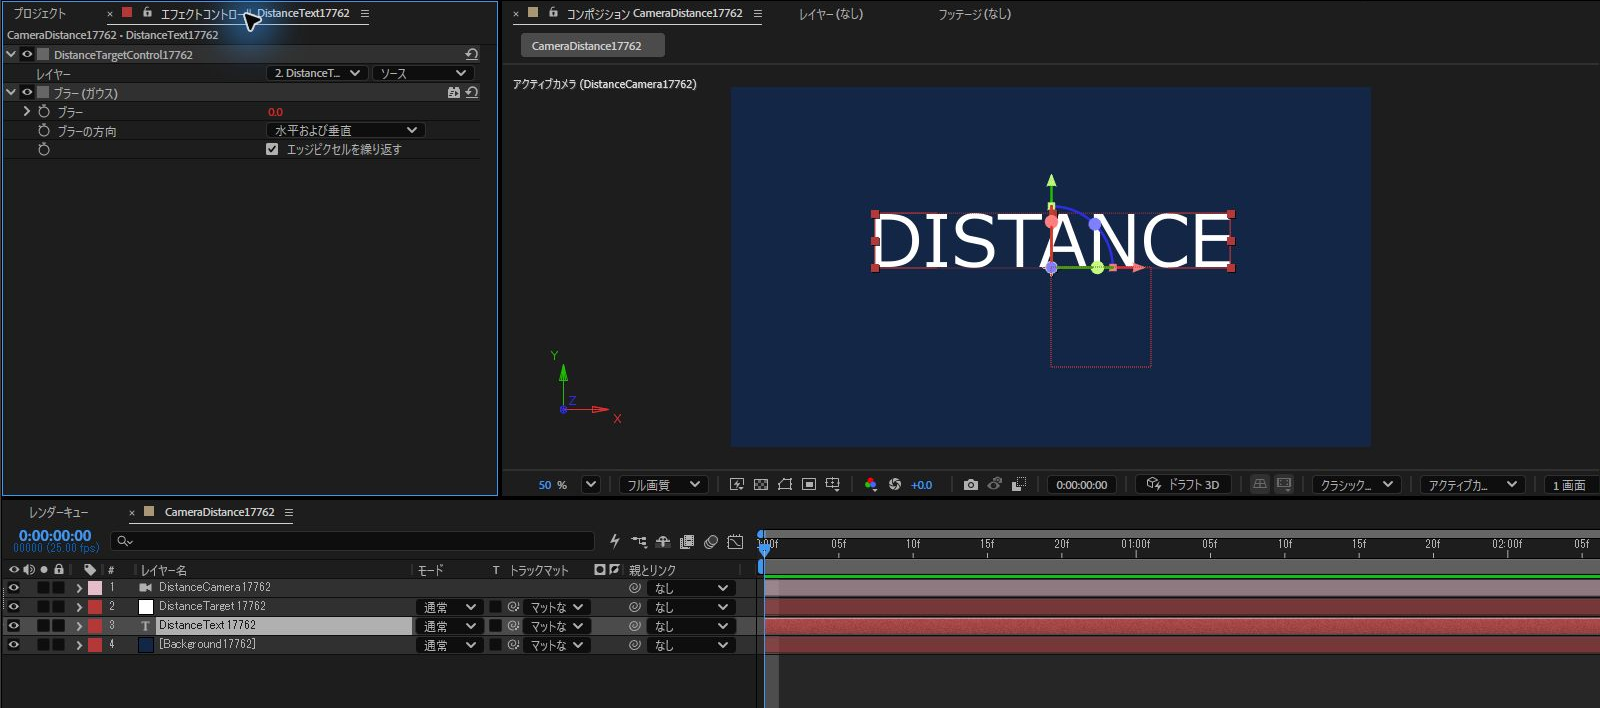Toggle エッジピクセルを繰り返す checkbox
This screenshot has width=1600, height=708.
[x=272, y=149]
